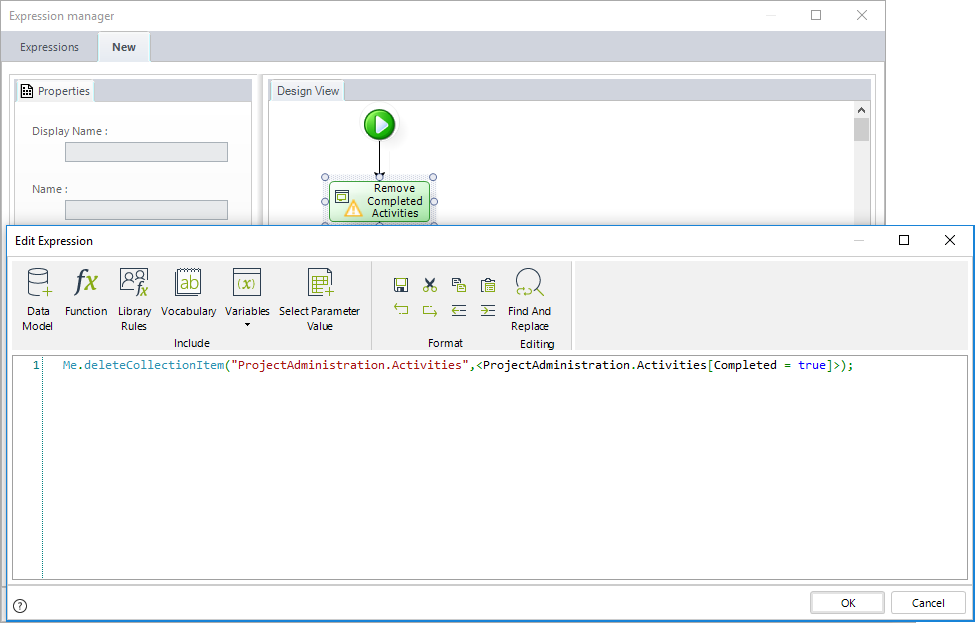975x623 pixels.
Task: Click the Display Name input field
Action: click(x=146, y=152)
